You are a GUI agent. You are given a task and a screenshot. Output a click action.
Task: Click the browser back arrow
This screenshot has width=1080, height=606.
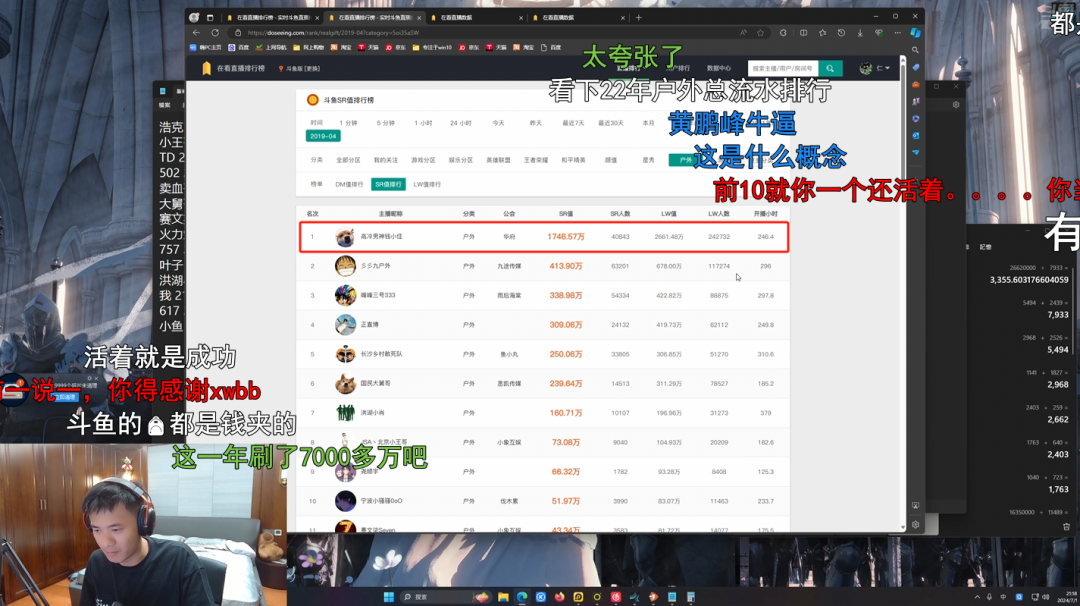[196, 32]
